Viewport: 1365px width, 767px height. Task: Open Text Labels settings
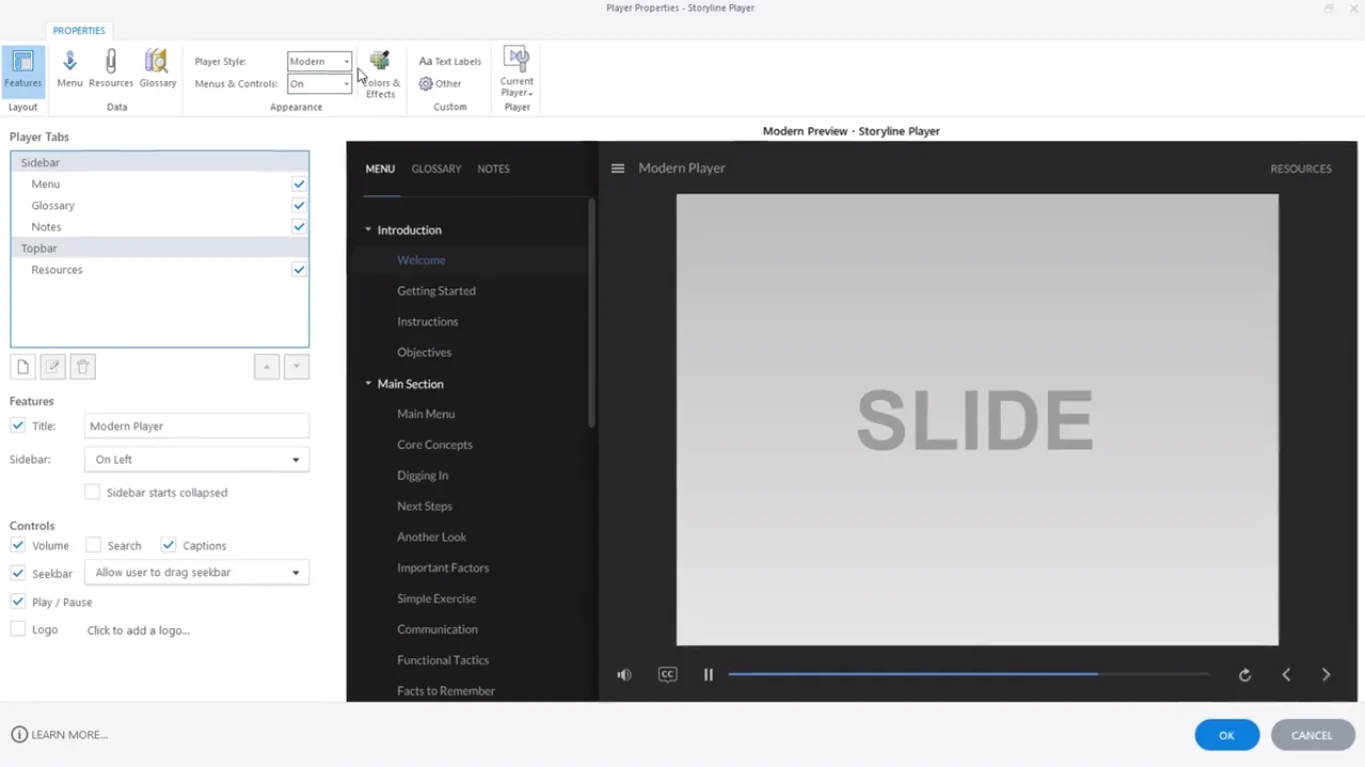point(450,61)
